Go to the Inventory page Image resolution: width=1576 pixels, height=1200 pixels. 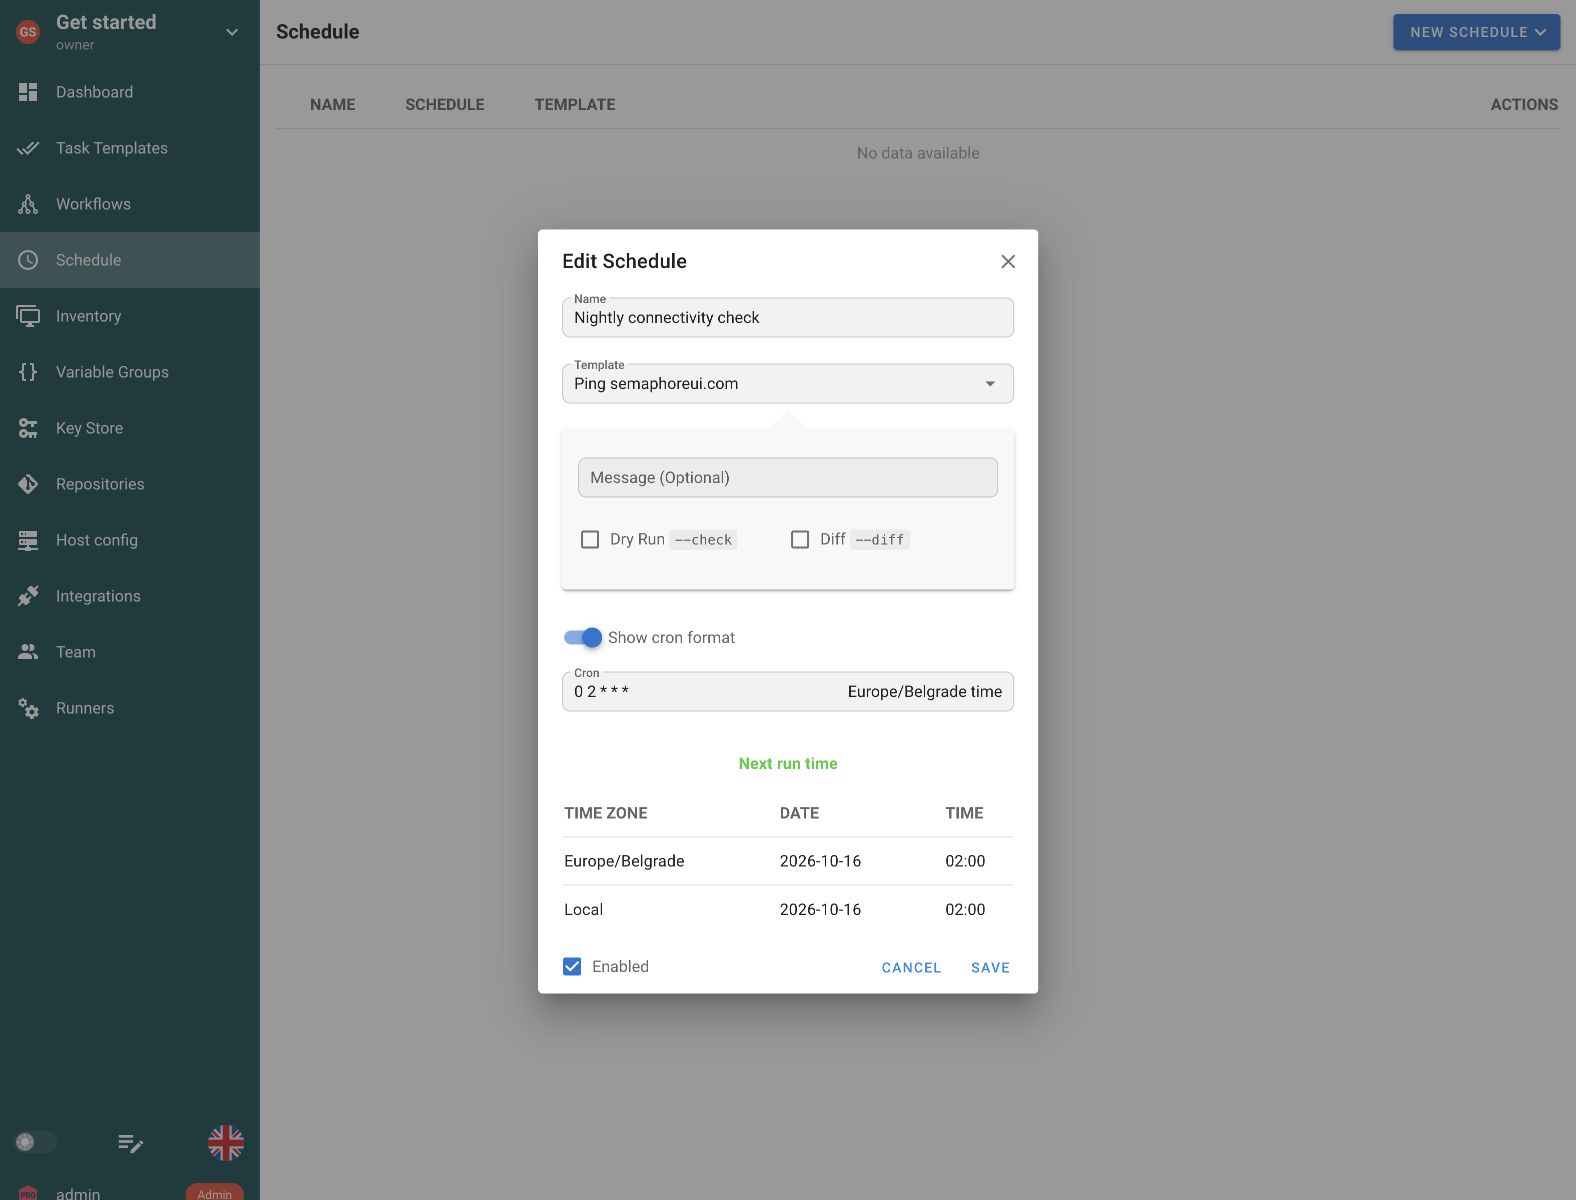click(130, 316)
